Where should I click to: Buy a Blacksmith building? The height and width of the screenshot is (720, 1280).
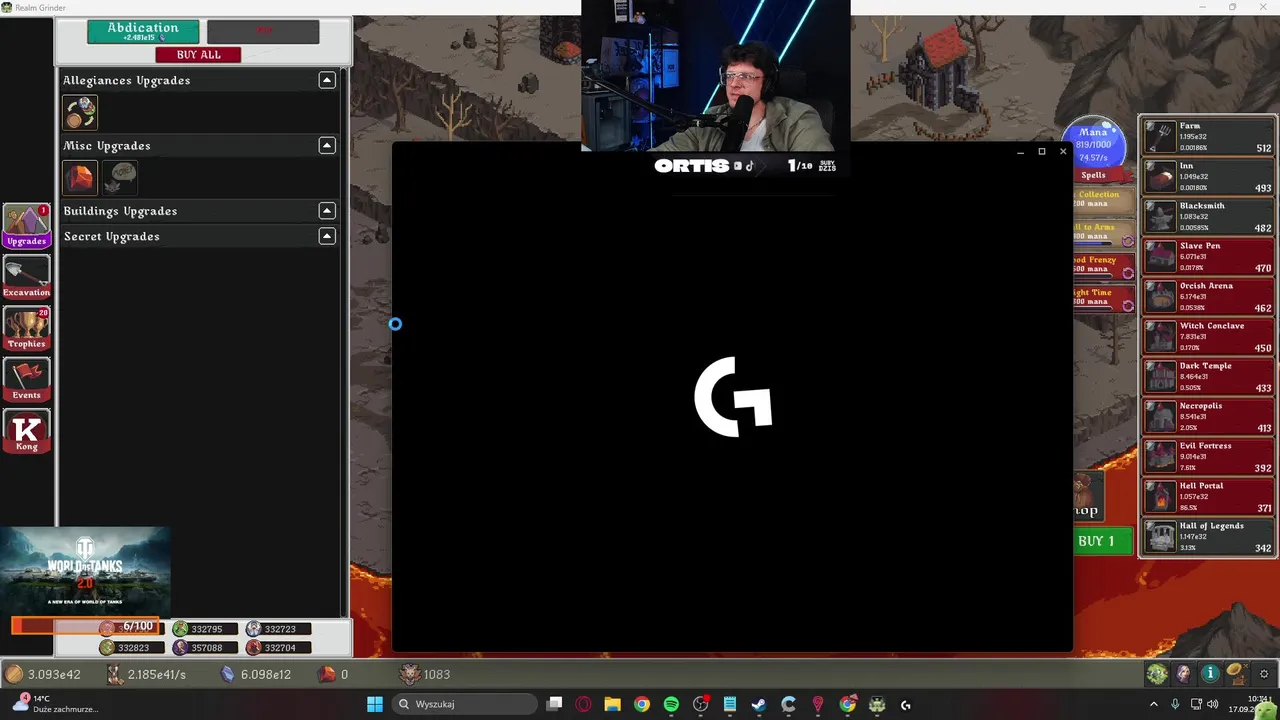1208,217
